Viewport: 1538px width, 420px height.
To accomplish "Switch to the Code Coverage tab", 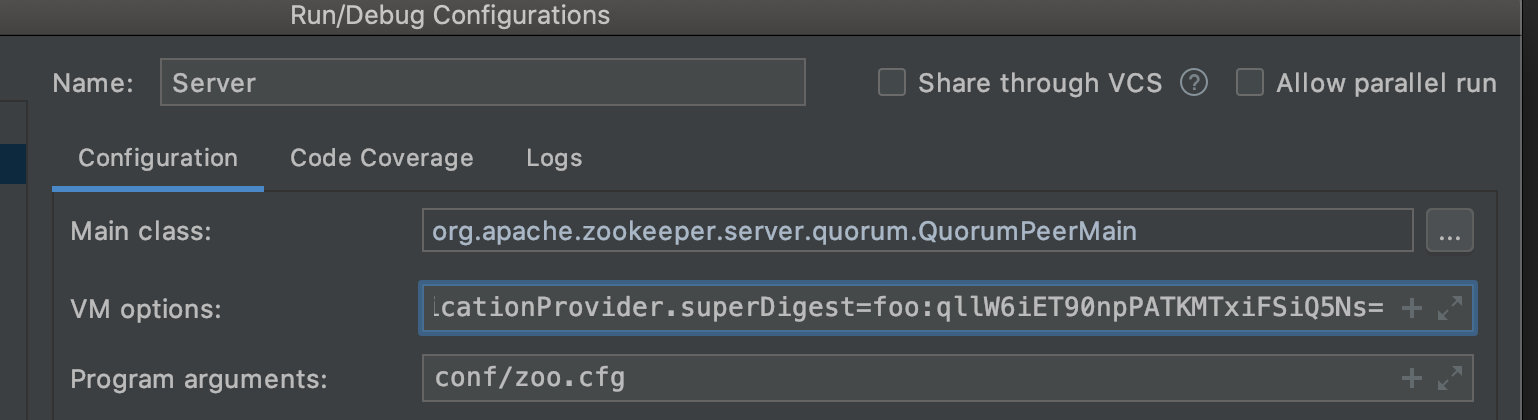I will [381, 158].
